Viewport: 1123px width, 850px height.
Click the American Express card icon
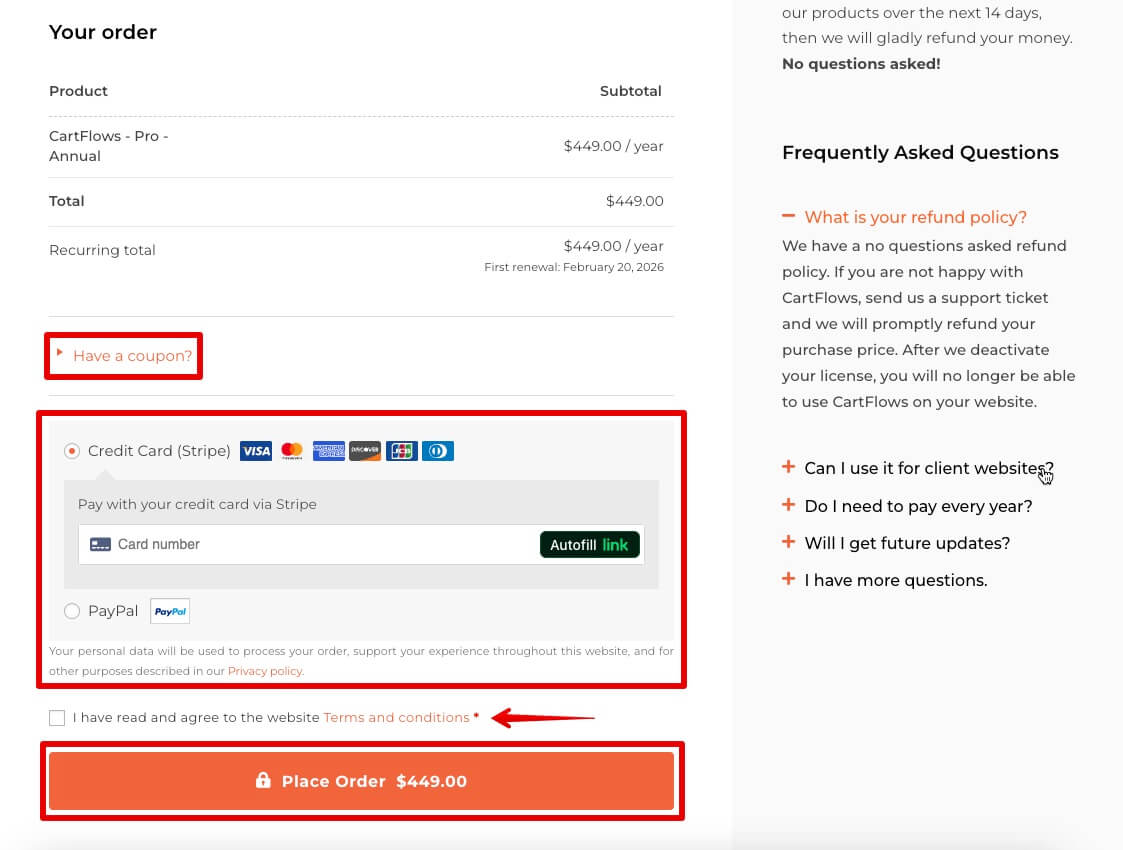[x=328, y=451]
